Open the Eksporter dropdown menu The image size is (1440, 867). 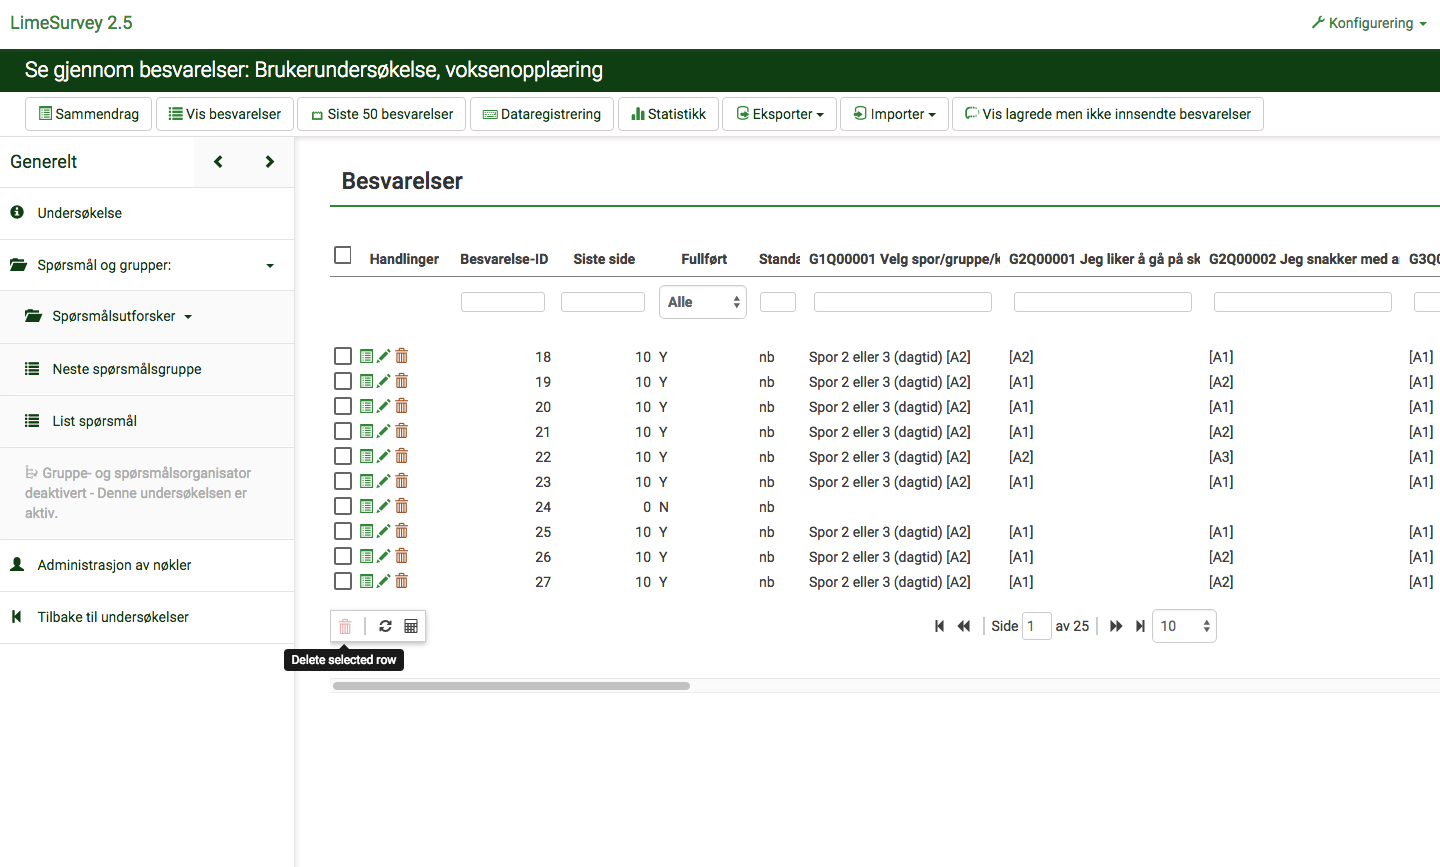pos(780,114)
